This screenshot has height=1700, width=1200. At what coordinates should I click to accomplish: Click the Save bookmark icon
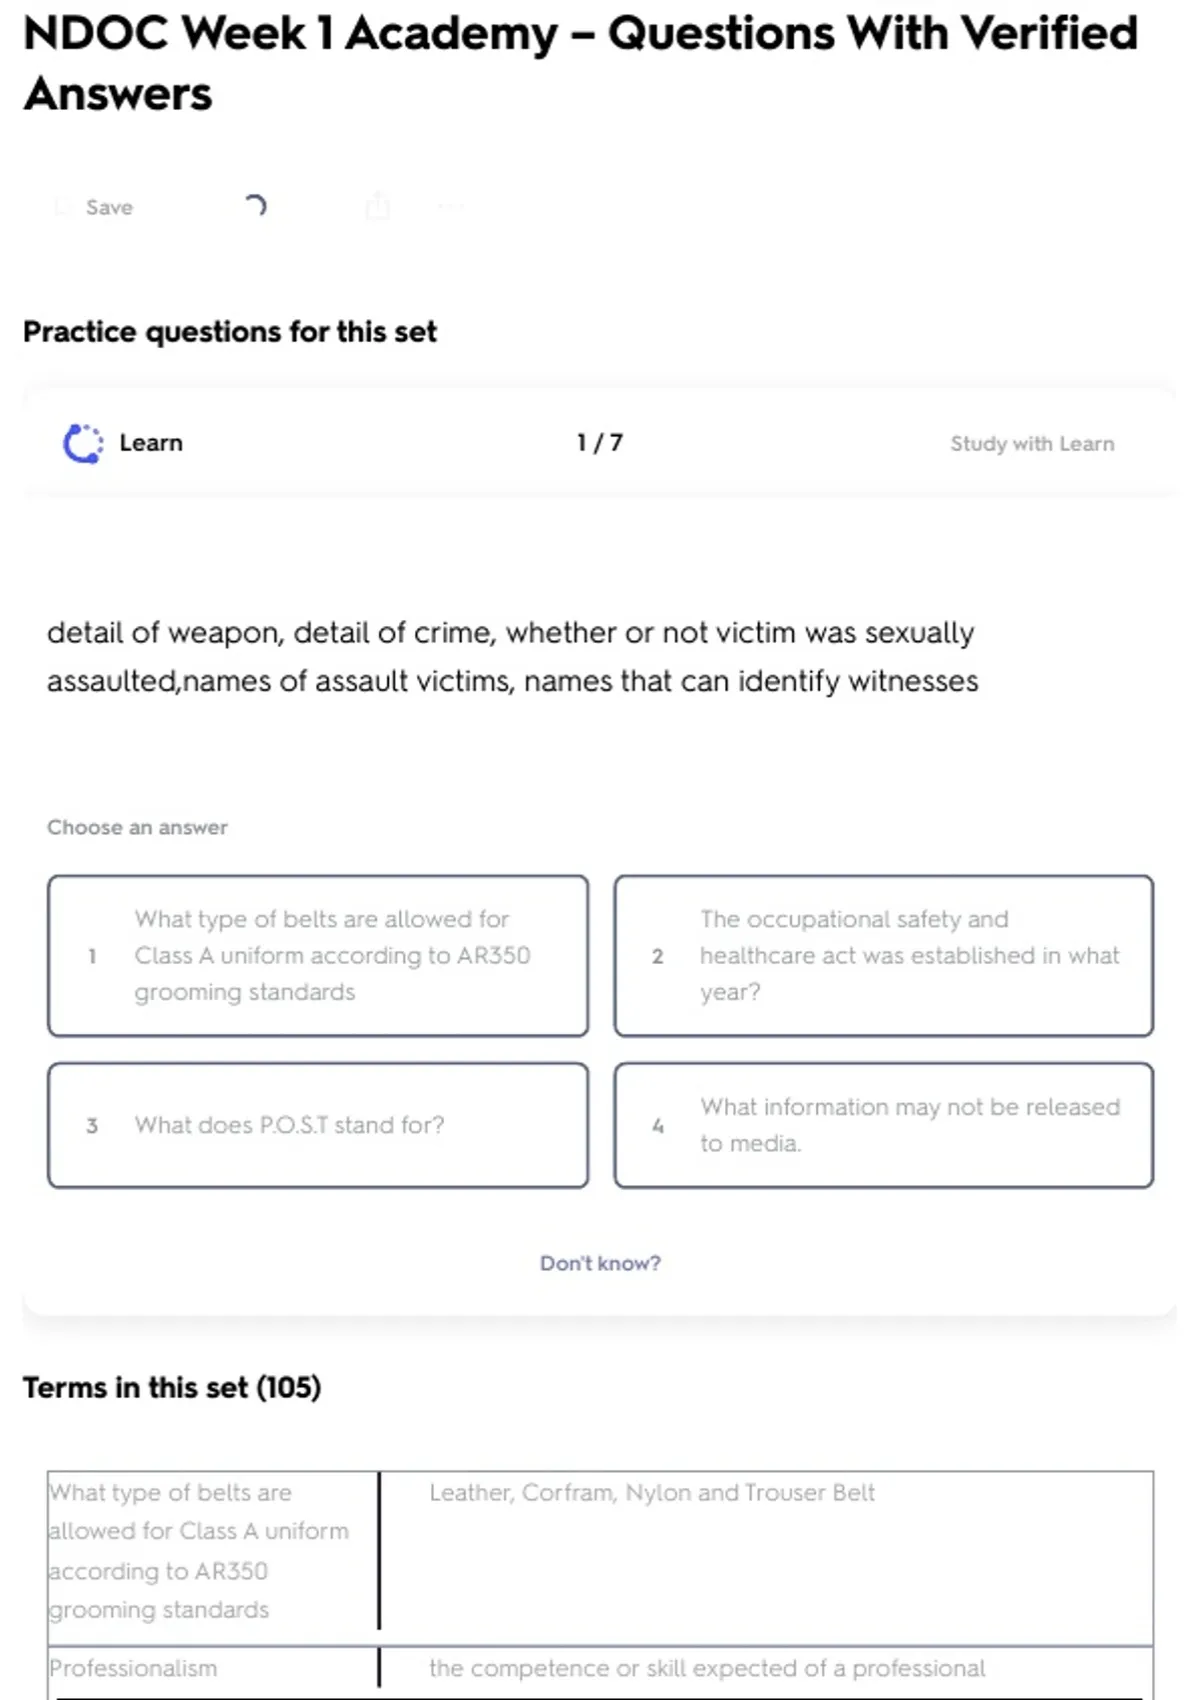coord(64,207)
